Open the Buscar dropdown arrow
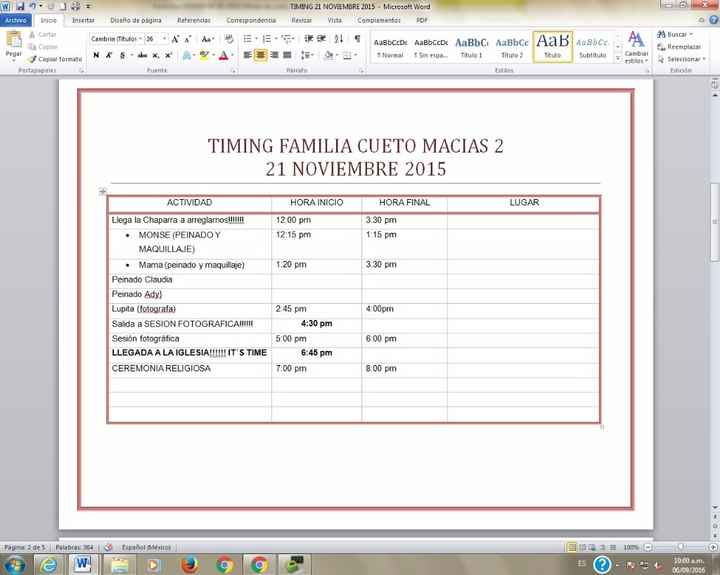 tap(691, 34)
